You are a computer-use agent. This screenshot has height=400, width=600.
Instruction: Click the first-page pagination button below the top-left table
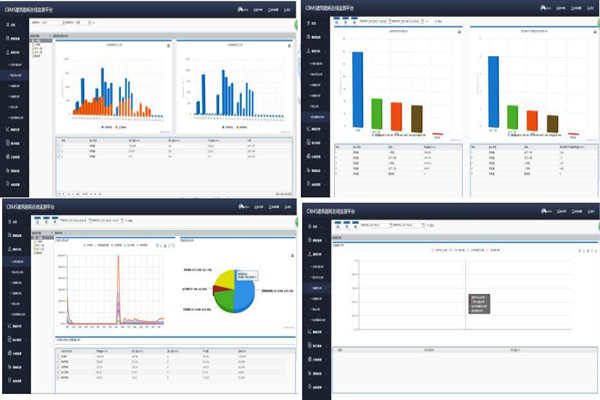point(58,192)
